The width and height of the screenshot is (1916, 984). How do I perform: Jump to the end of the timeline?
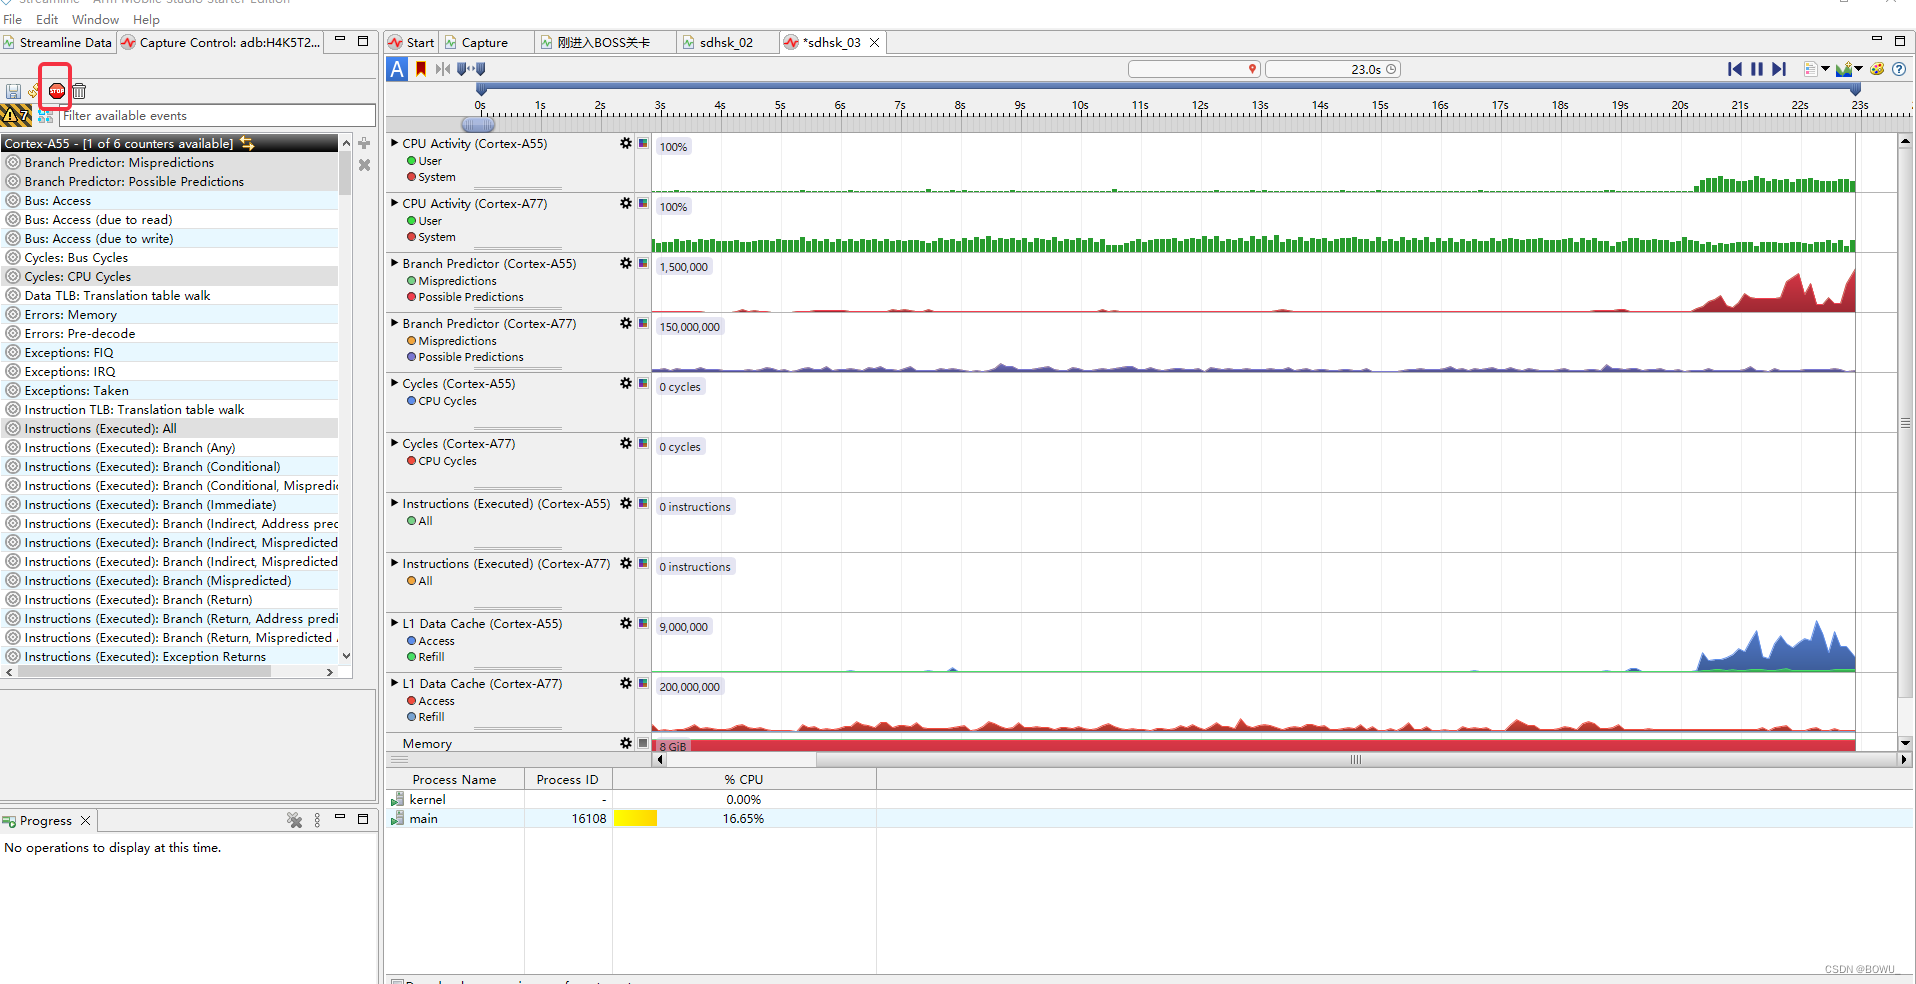[x=1780, y=69]
